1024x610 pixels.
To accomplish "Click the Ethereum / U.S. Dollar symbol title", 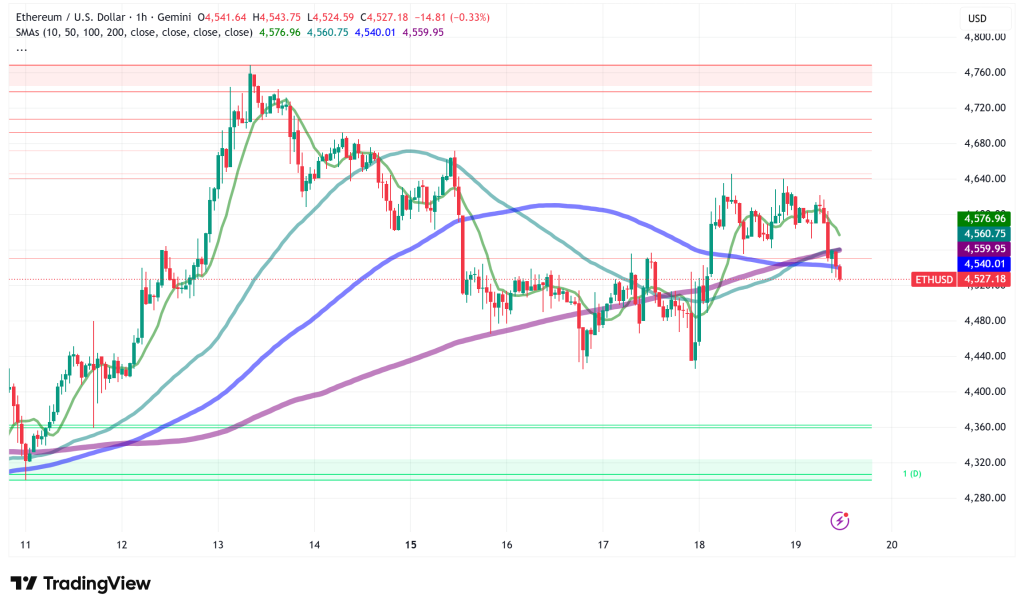I will coord(71,17).
